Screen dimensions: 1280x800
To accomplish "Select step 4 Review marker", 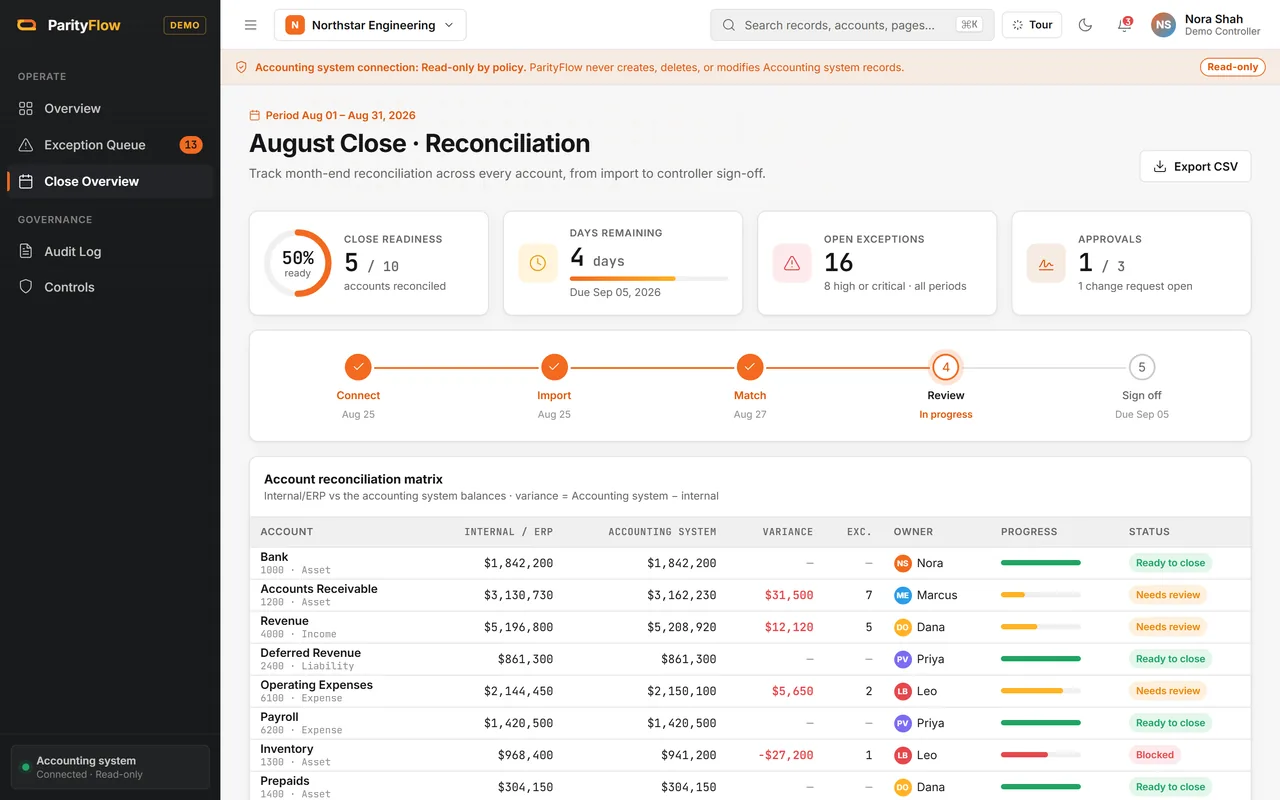I will coord(946,367).
